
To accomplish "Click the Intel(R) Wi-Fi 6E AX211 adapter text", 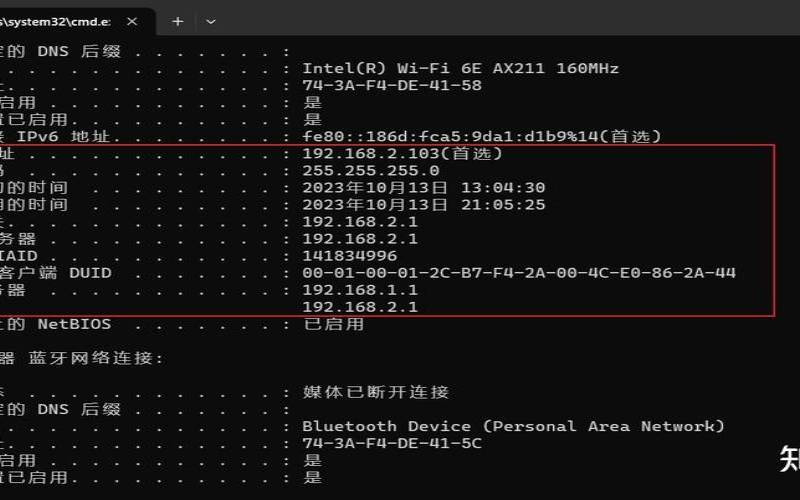I will tap(460, 68).
